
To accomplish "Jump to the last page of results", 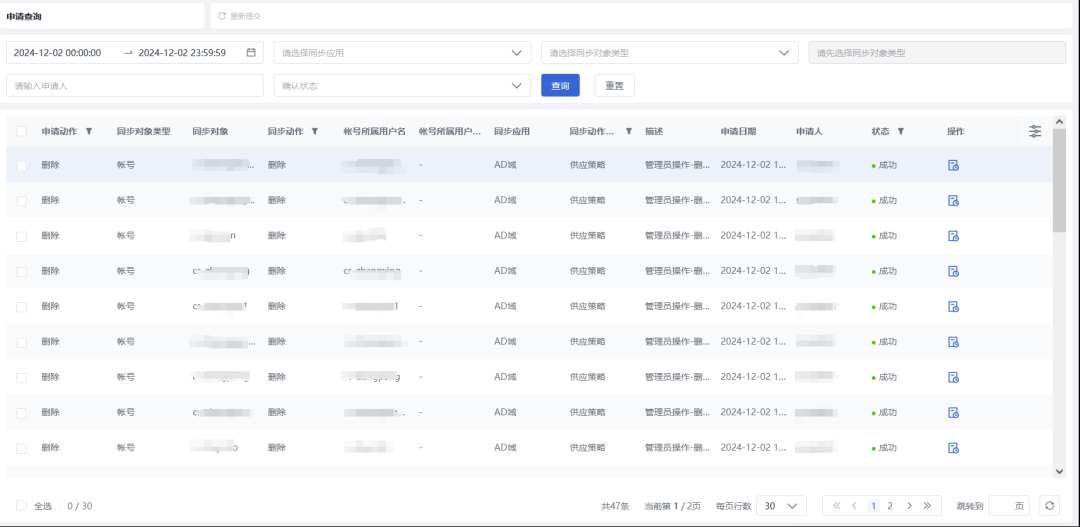I will 927,506.
